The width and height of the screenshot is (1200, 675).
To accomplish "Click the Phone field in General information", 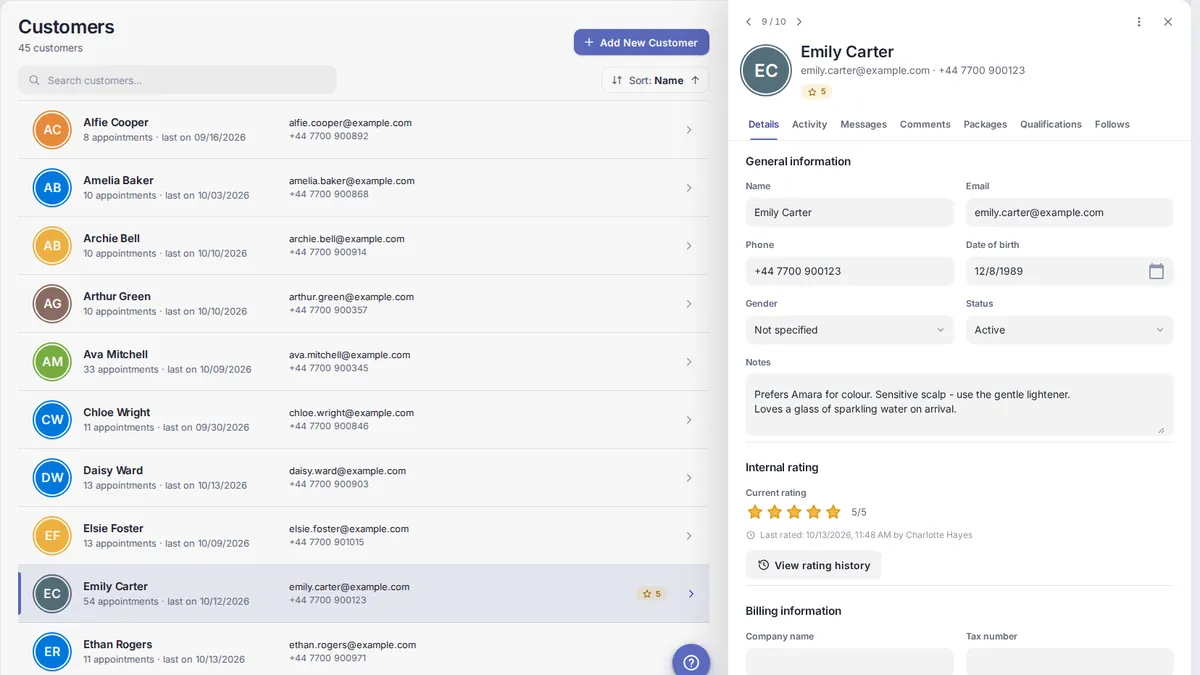I will coord(850,271).
